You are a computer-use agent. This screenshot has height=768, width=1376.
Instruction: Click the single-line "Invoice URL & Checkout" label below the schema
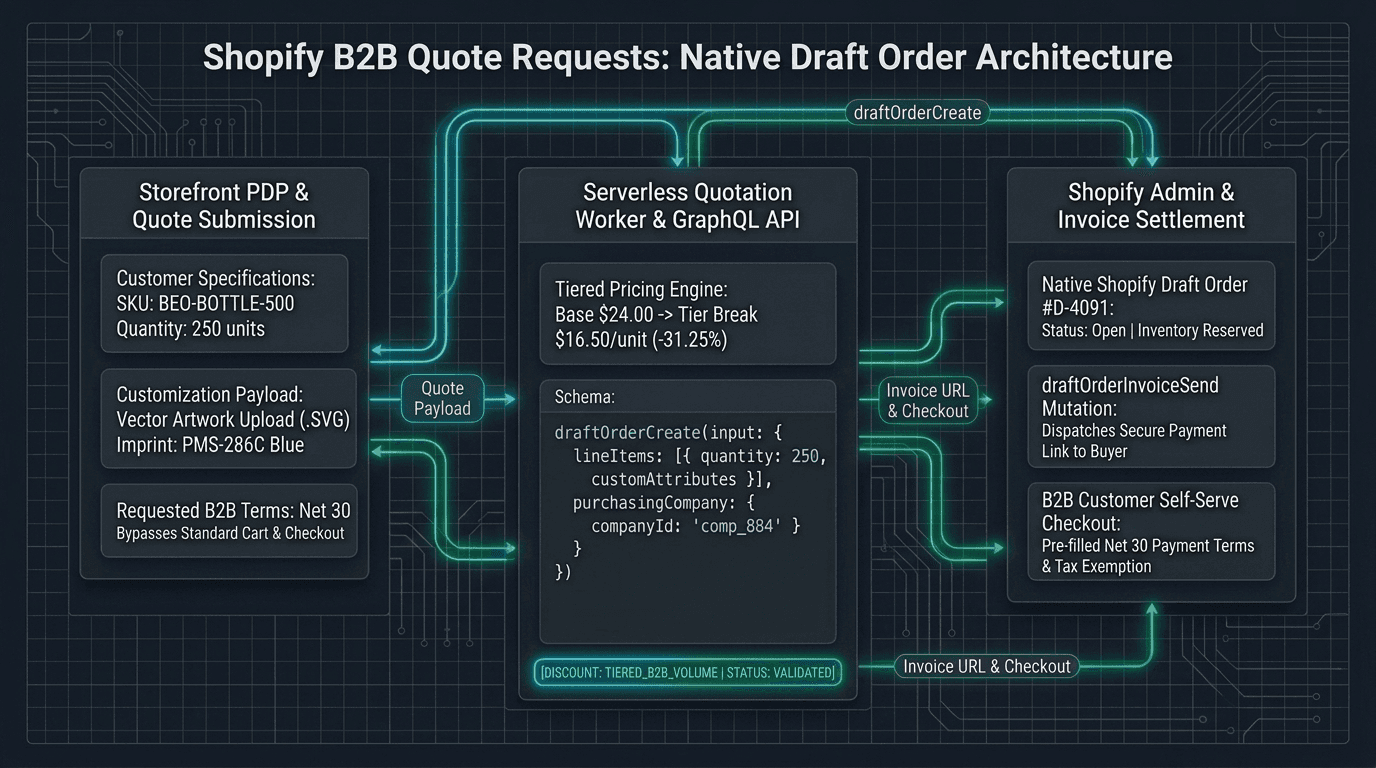pos(987,666)
